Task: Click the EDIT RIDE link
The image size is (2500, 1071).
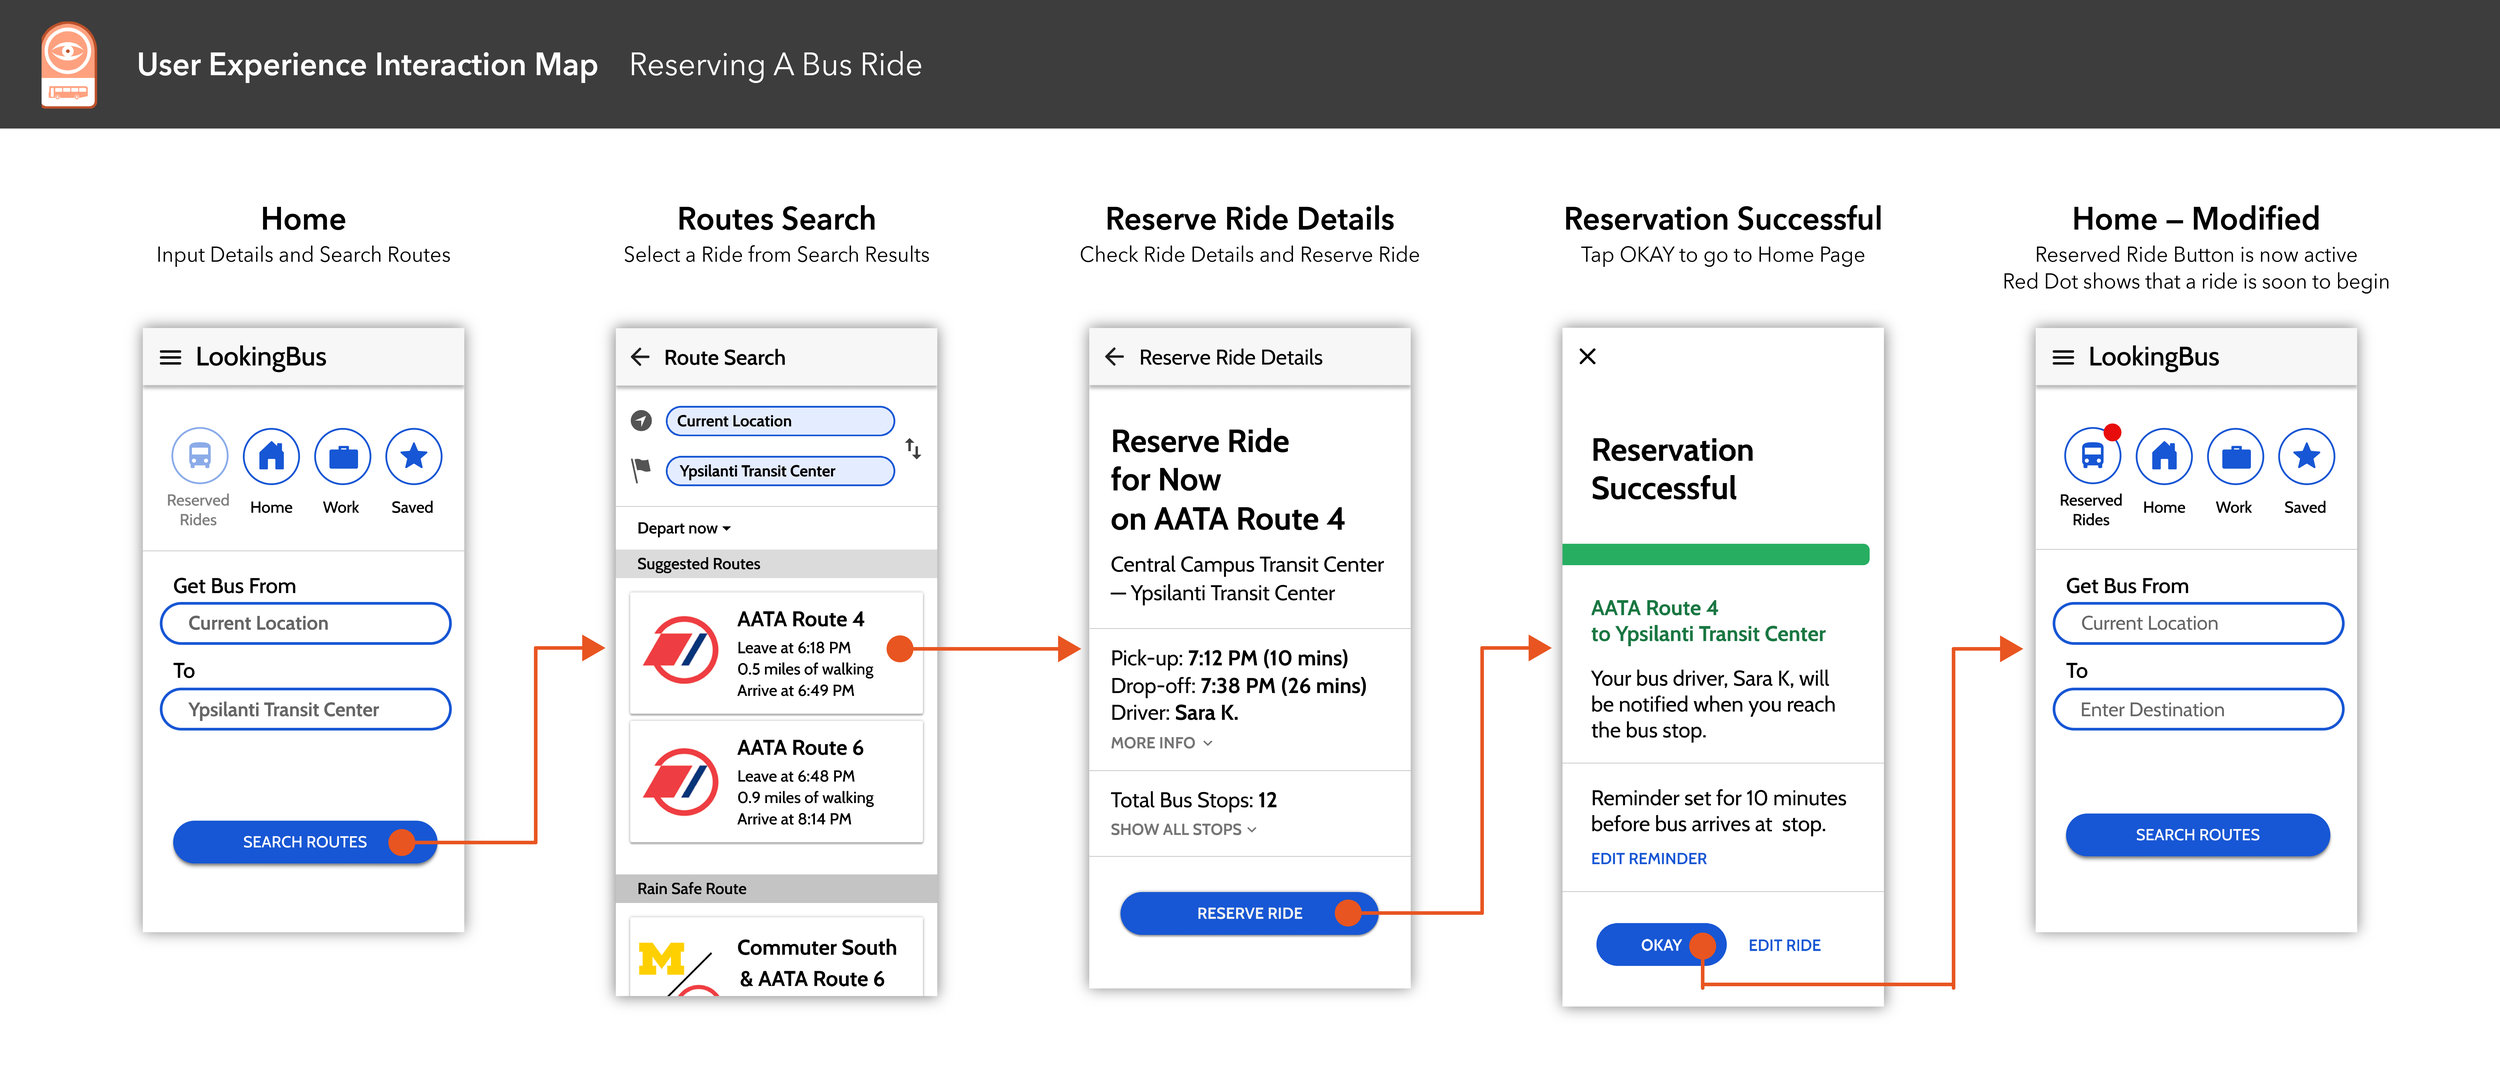Action: click(x=1784, y=945)
